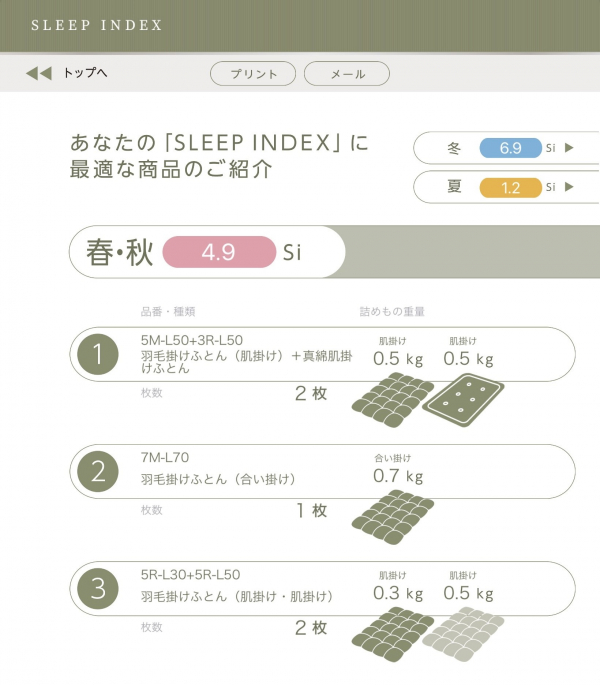600x685 pixels.
Task: Click the pink 4.9 spring-autumn index pill
Action: 218,252
